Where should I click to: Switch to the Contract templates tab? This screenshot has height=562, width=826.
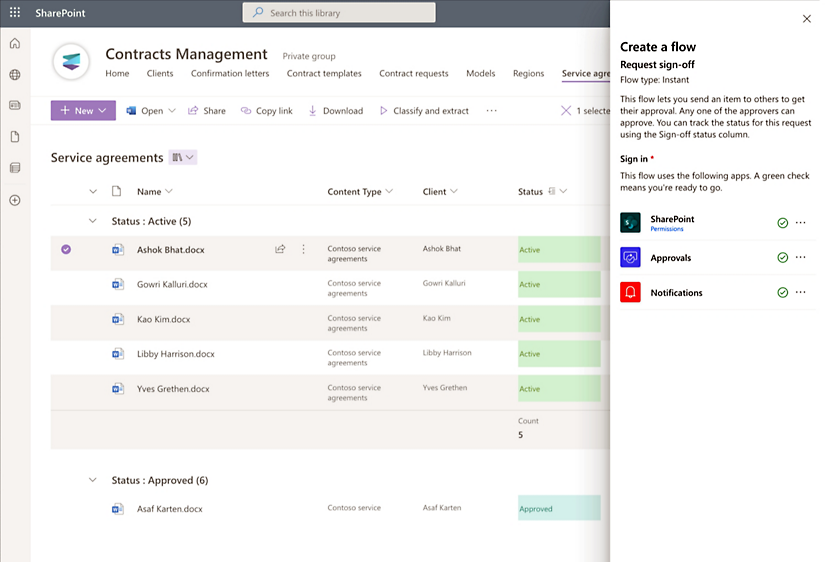point(323,74)
